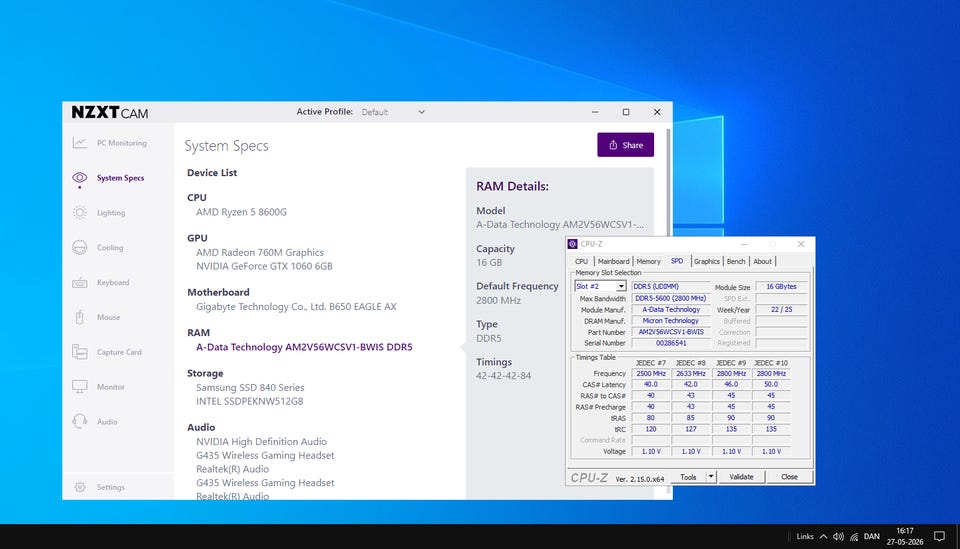Open PC Monitoring section label
Image resolution: width=960 pixels, height=549 pixels.
[x=122, y=143]
